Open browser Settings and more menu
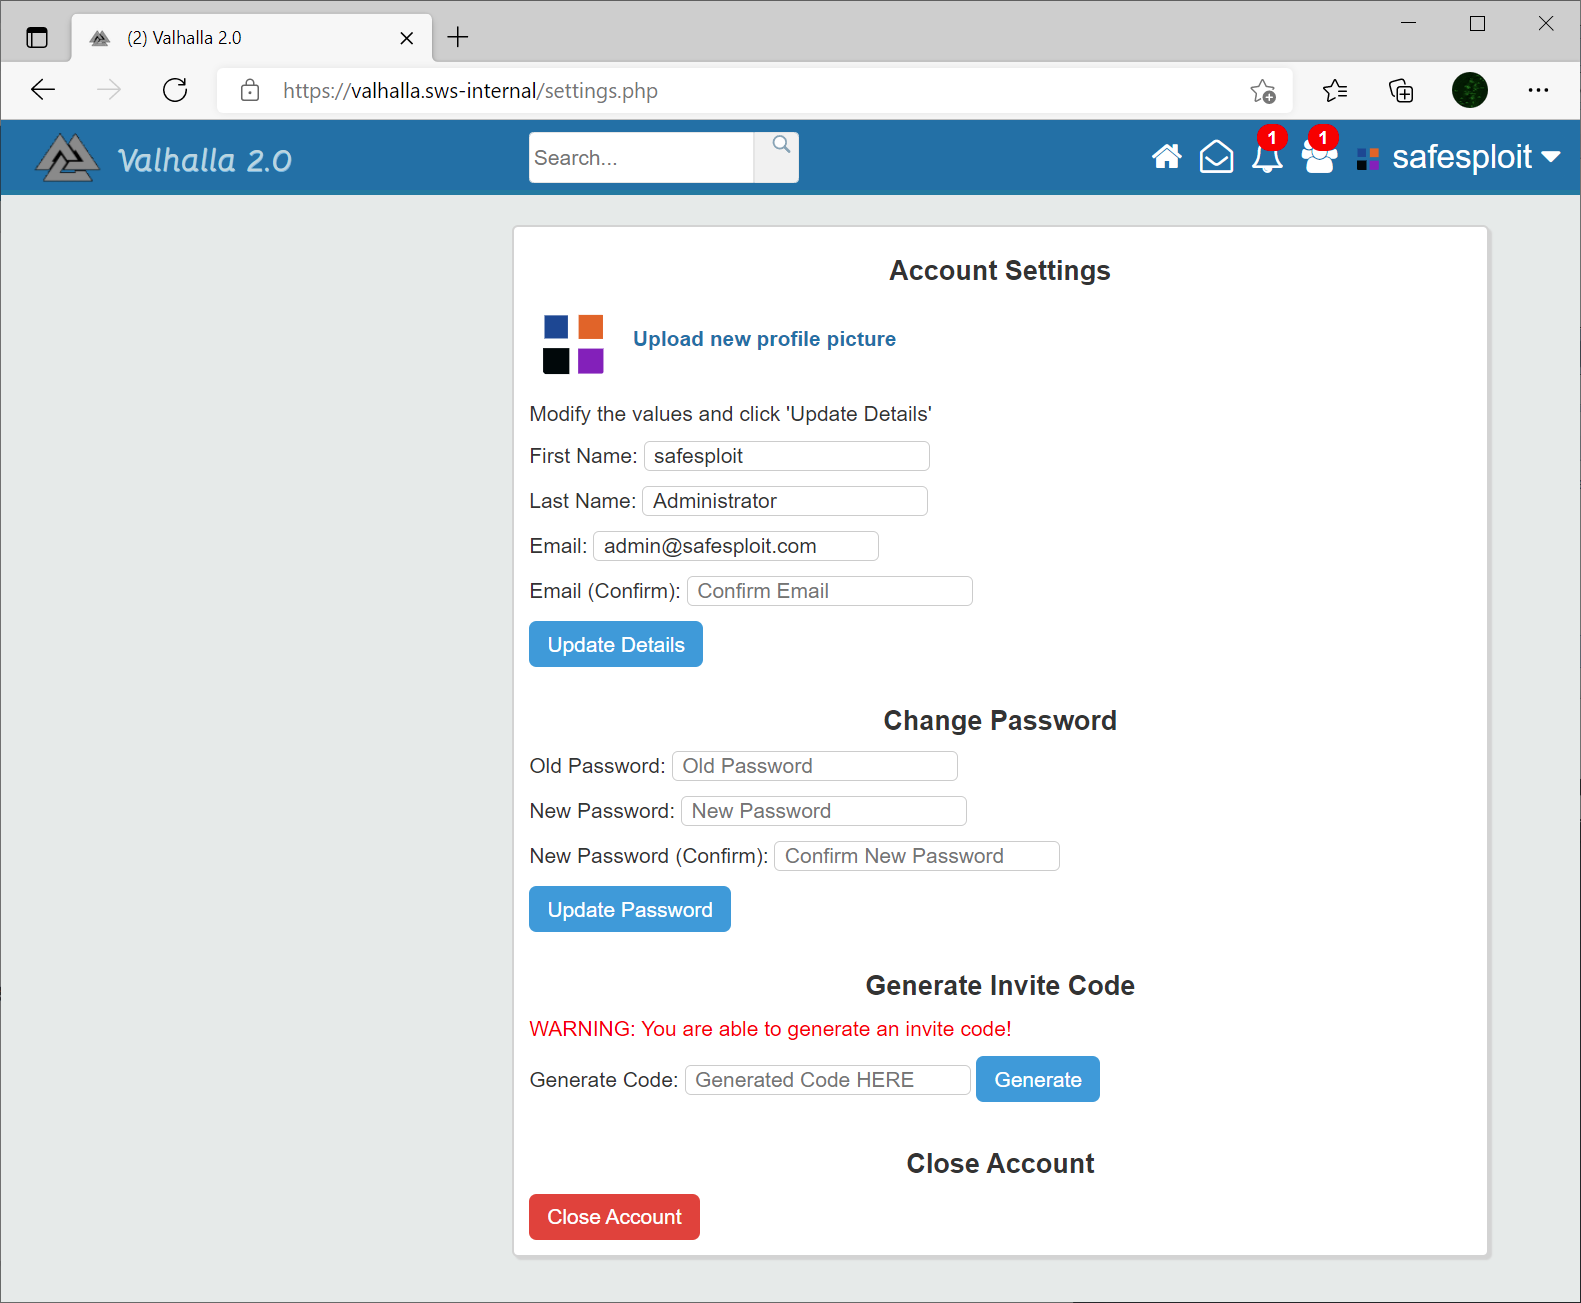Image resolution: width=1581 pixels, height=1303 pixels. click(x=1538, y=90)
